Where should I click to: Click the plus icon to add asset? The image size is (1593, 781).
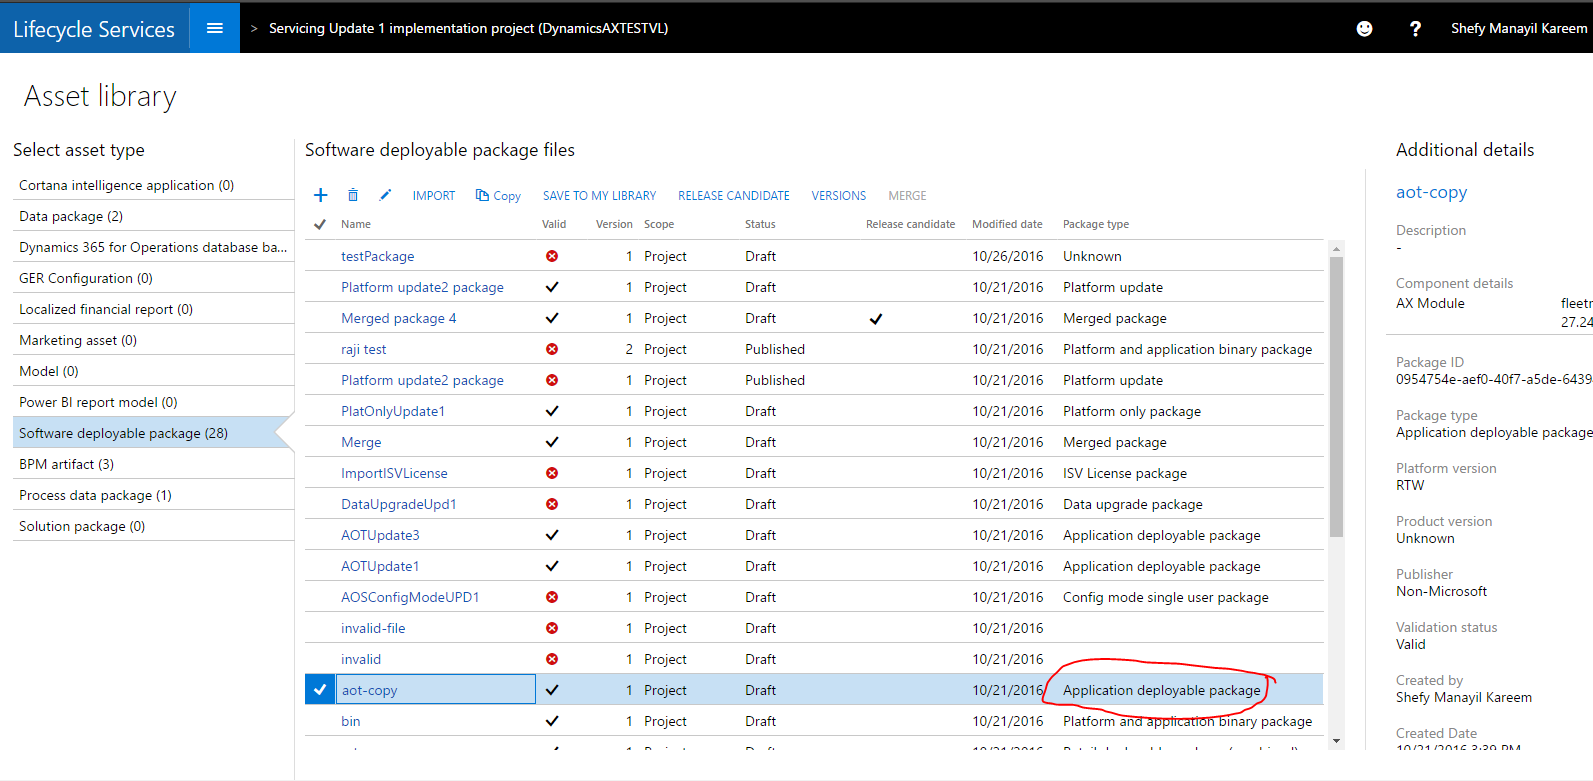coord(321,195)
